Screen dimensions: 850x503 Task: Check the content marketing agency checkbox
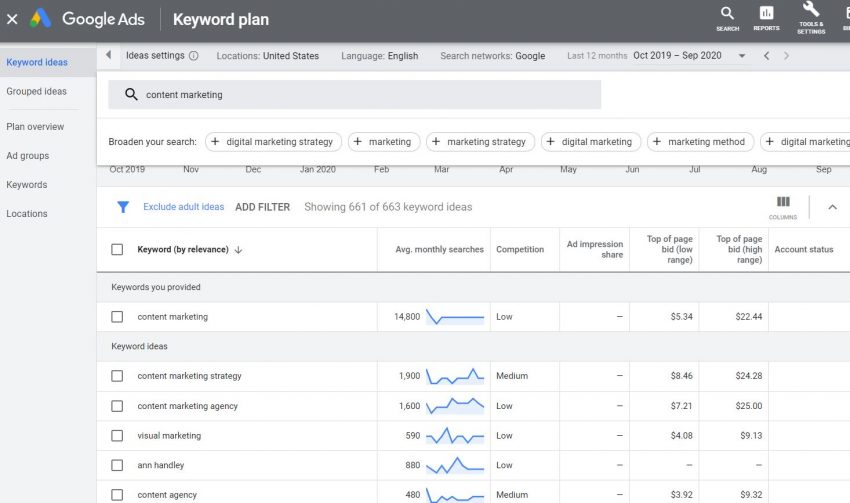point(117,406)
